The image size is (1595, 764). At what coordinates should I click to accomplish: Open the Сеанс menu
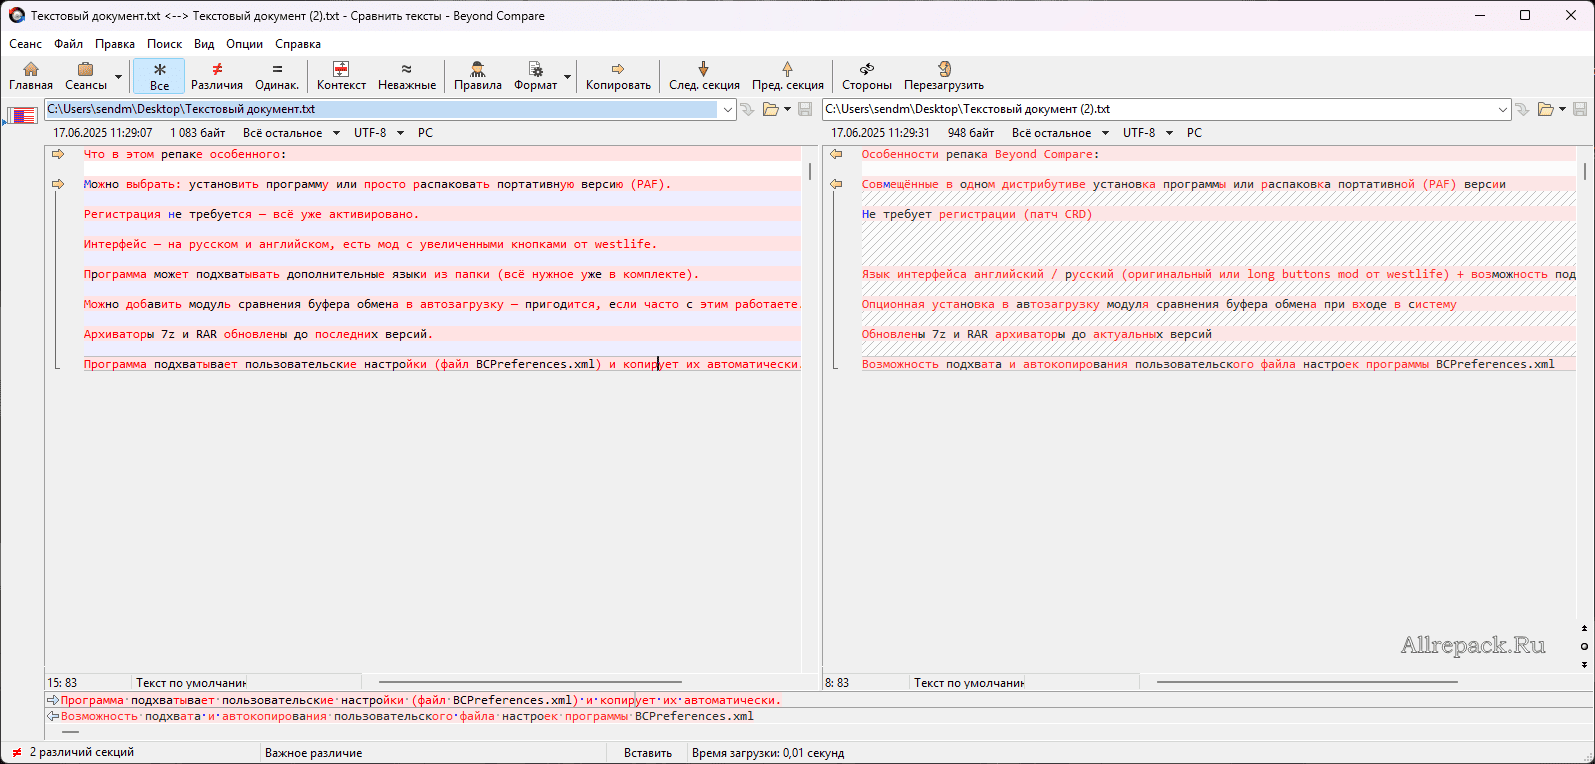tap(26, 44)
